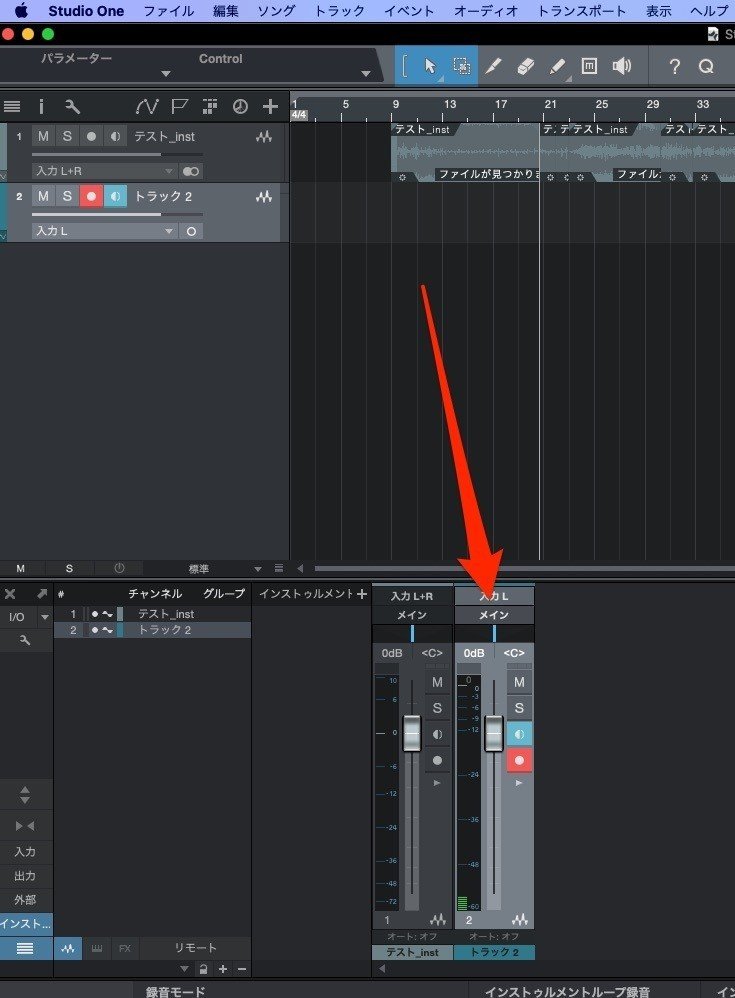This screenshot has height=998, width=735.
Task: Pick the Paint pencil tool
Action: coord(557,66)
